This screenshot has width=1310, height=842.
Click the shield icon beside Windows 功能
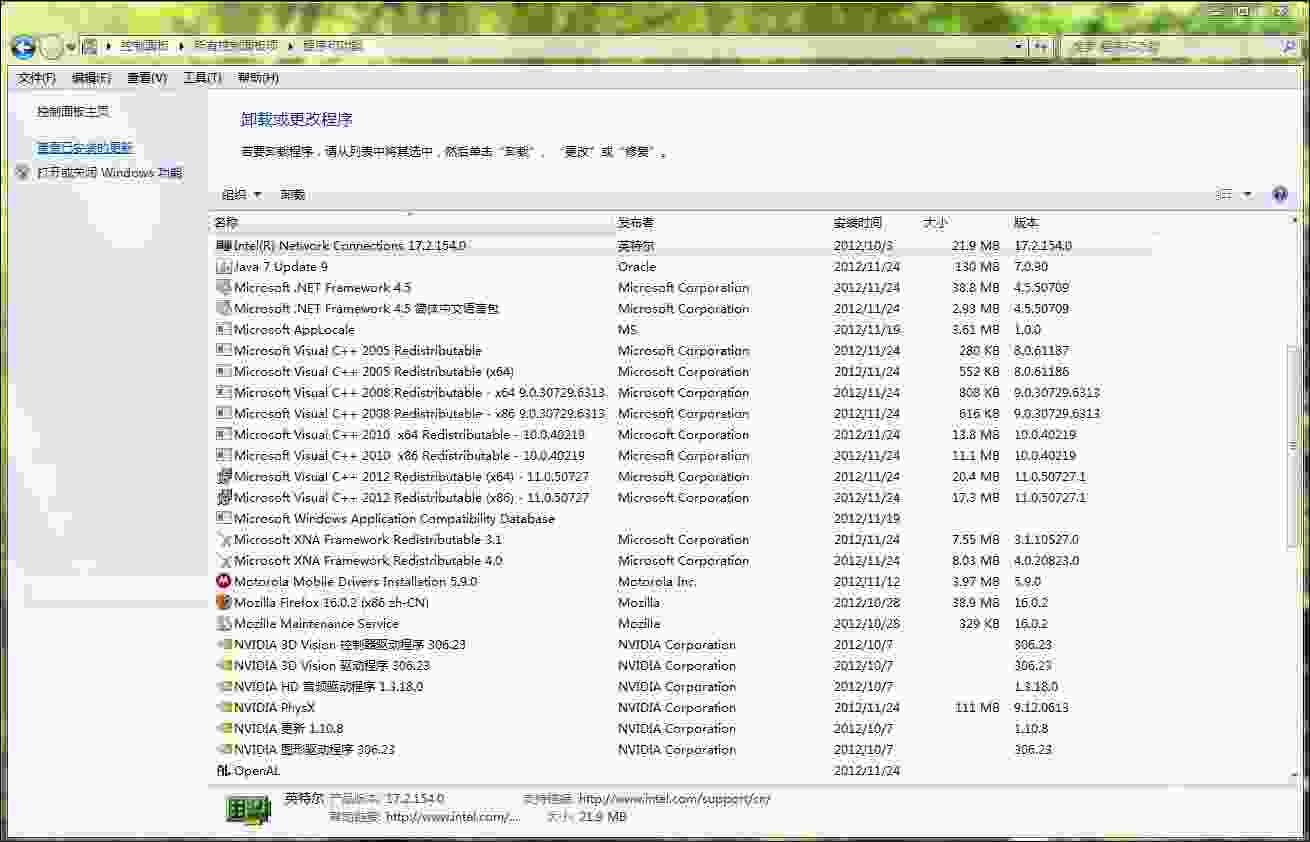(23, 173)
